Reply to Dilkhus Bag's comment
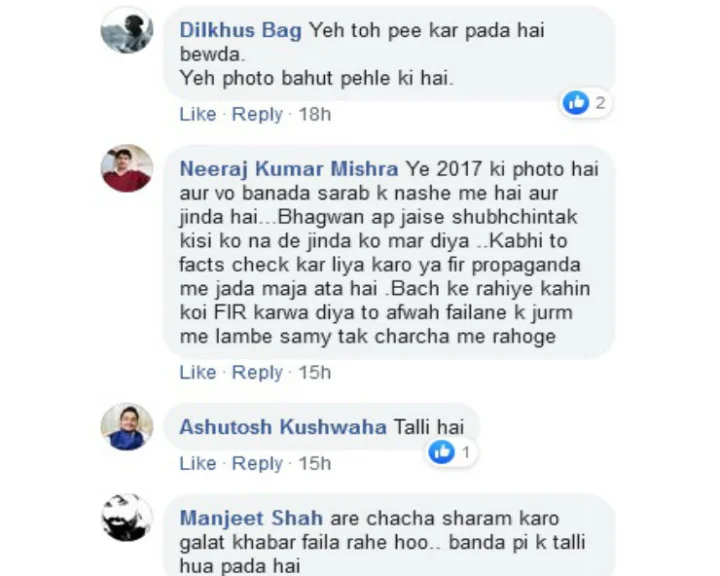720x576 pixels. point(257,114)
